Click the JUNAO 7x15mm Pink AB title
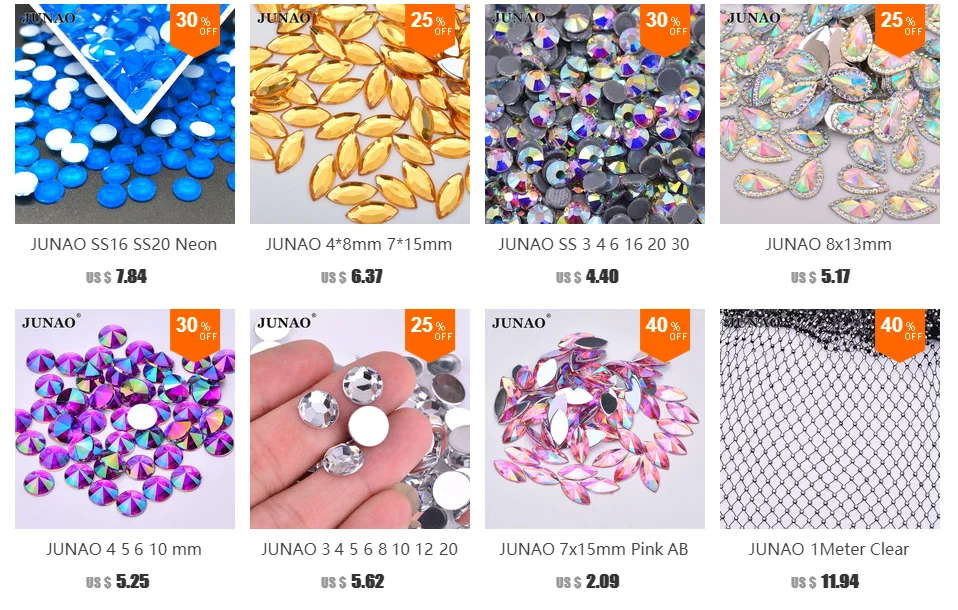958x610 pixels. (x=594, y=549)
